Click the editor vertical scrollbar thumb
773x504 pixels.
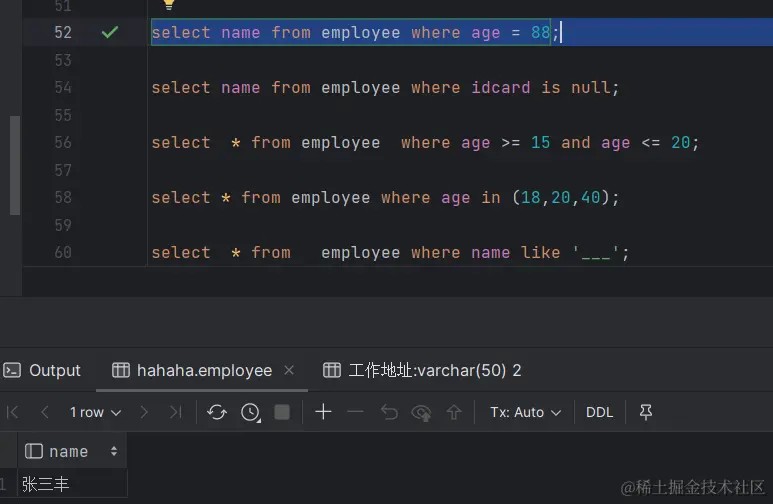(x=15, y=165)
